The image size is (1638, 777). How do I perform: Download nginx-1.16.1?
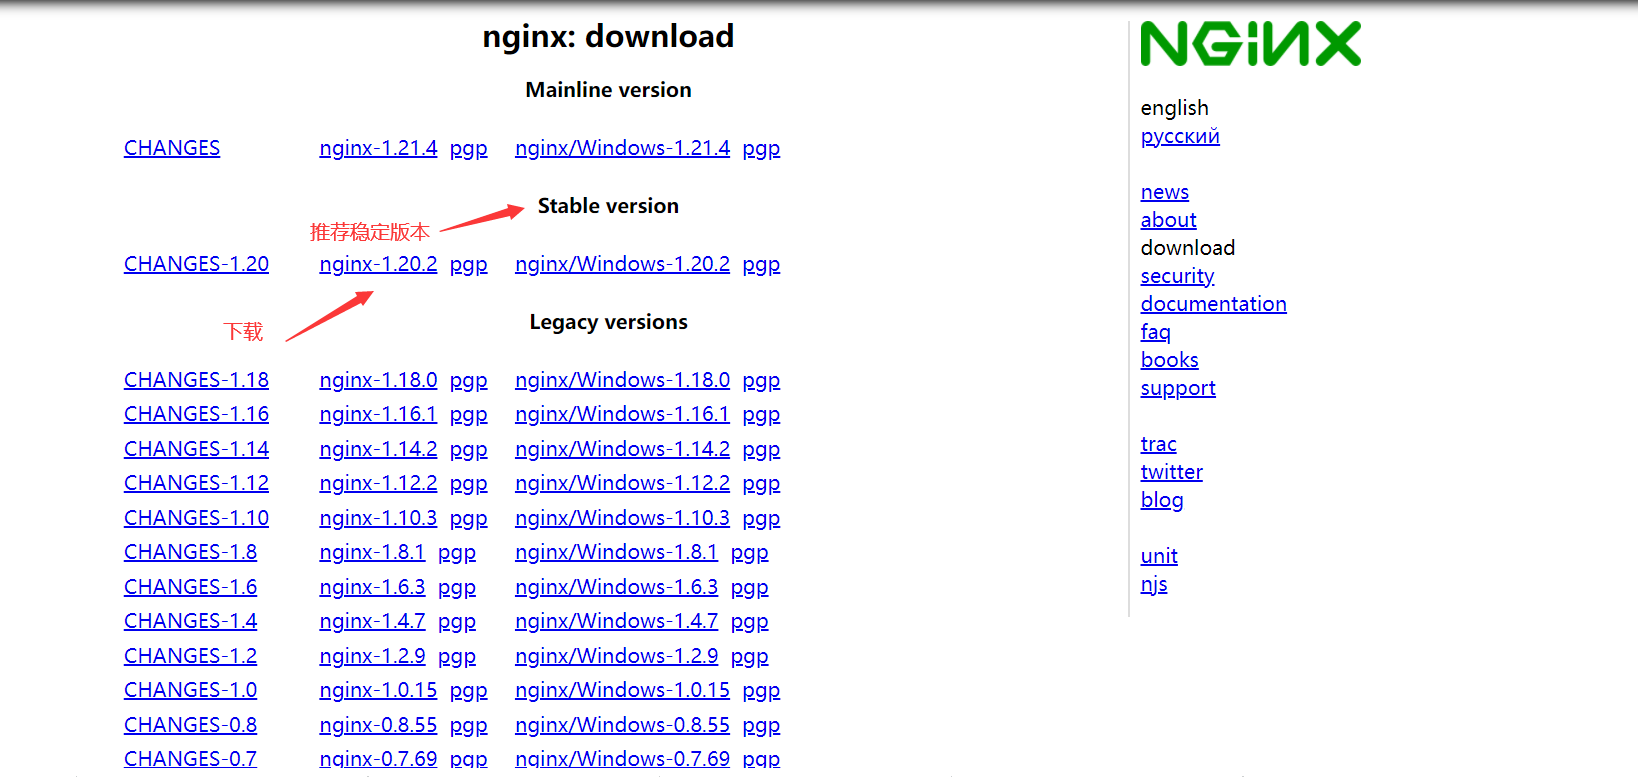click(378, 414)
